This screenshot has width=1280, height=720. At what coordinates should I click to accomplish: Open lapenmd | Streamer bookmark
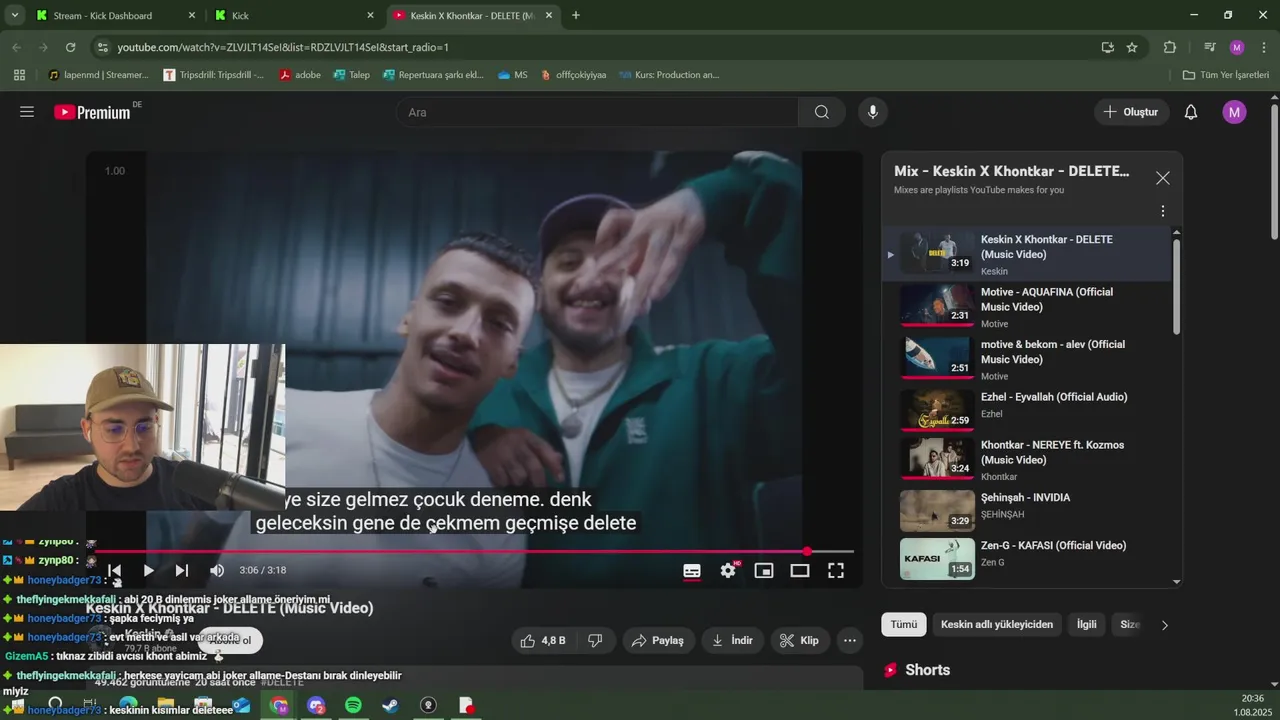(x=98, y=75)
